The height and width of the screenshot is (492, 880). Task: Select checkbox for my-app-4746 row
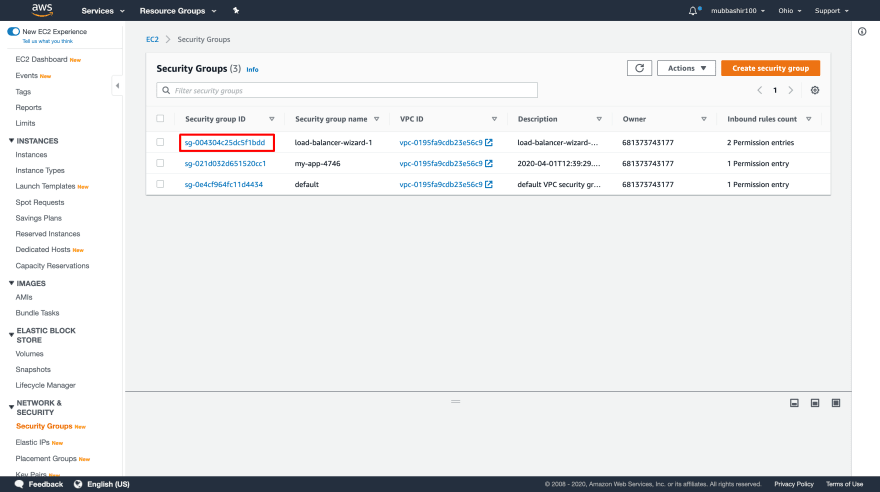click(x=160, y=163)
